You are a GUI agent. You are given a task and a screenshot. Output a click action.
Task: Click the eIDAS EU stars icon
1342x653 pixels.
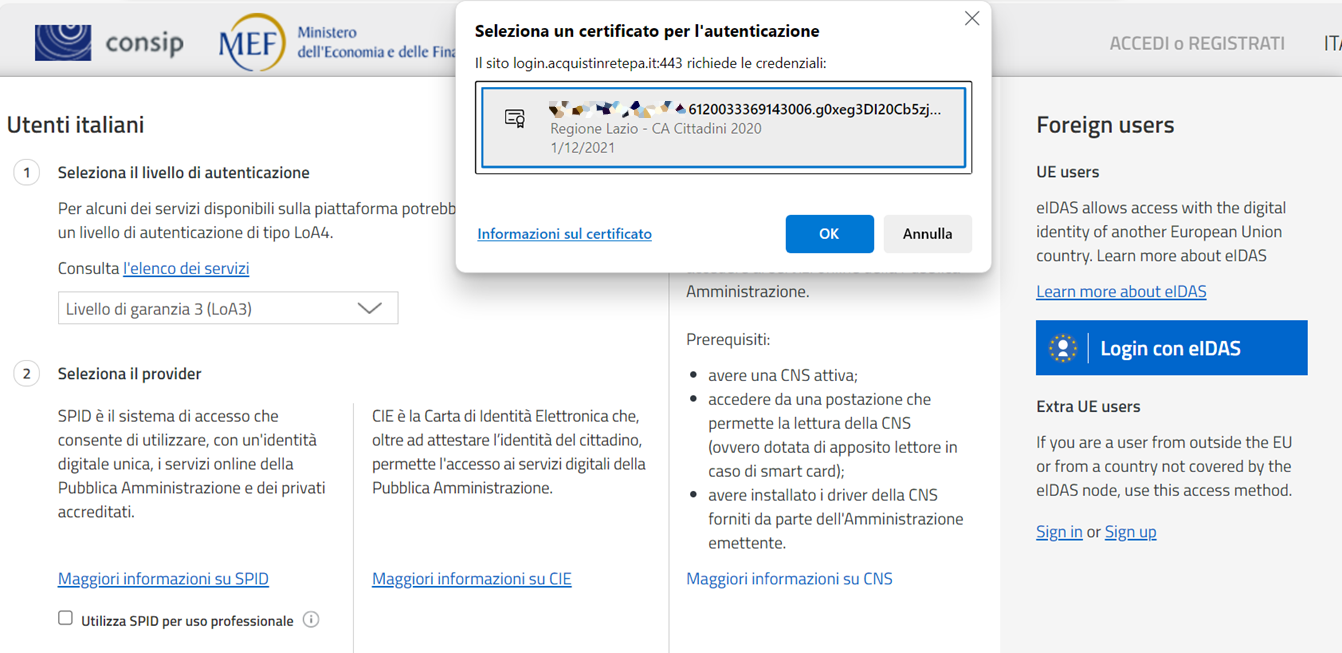pos(1062,348)
